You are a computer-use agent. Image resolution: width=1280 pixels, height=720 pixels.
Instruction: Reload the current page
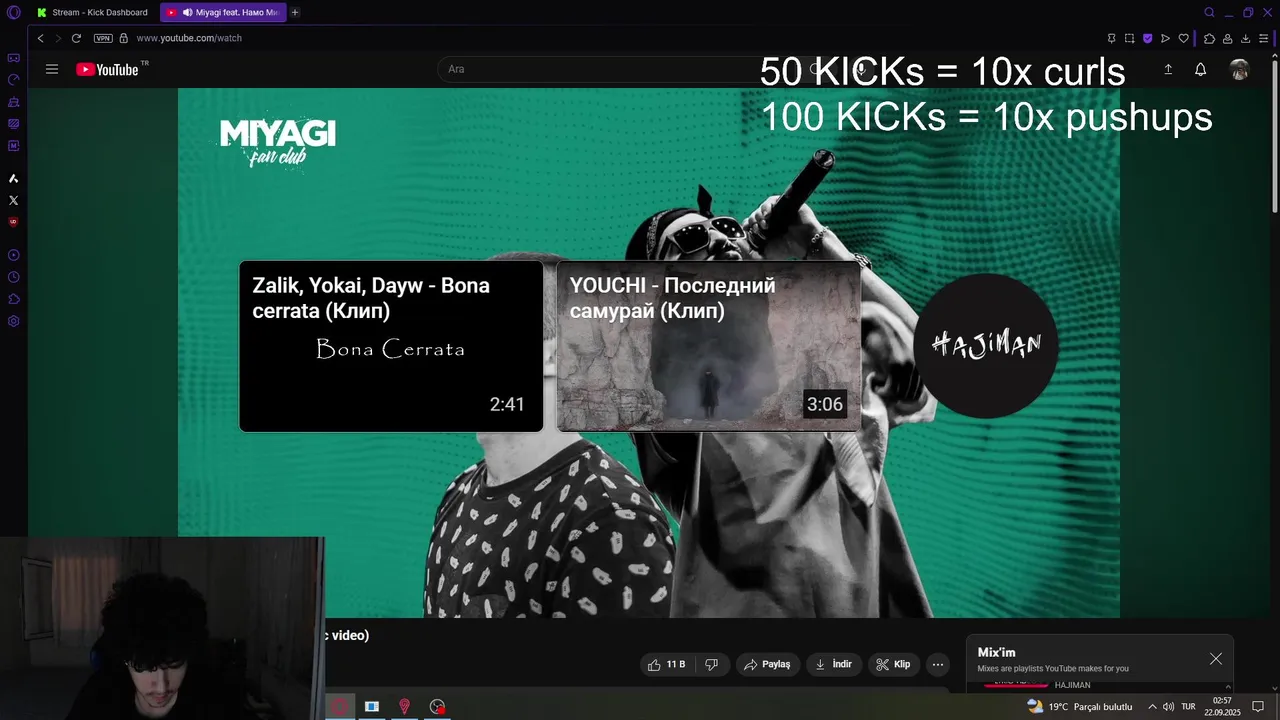[76, 38]
